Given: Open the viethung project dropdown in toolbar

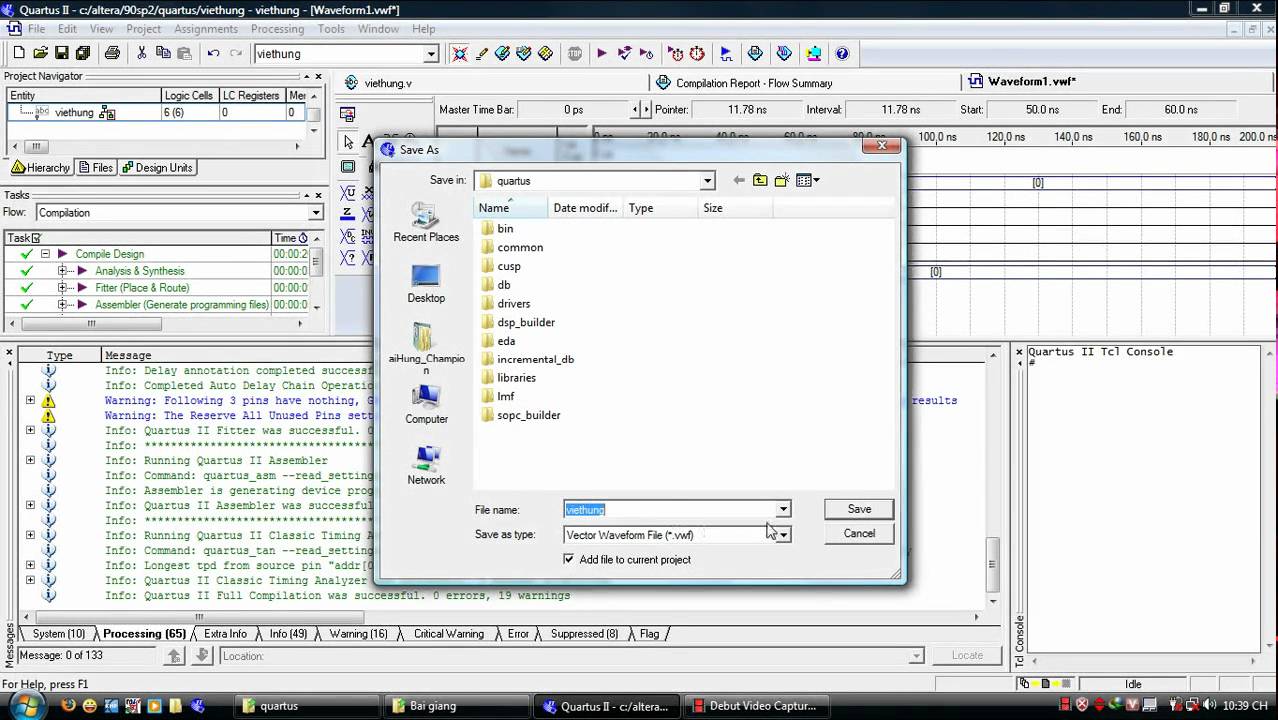Looking at the screenshot, I should 431,54.
